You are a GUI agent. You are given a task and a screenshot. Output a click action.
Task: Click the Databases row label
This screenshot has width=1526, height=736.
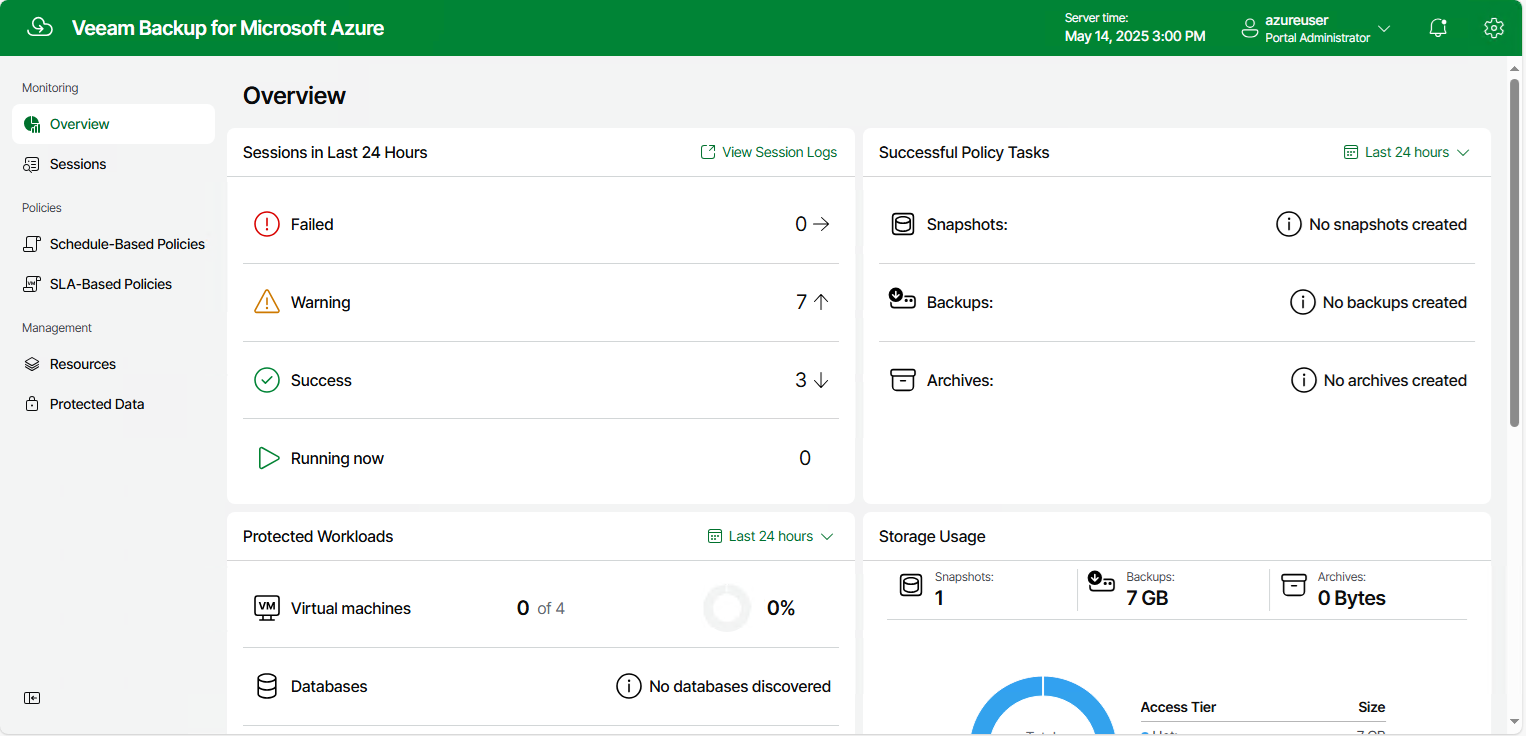(329, 686)
